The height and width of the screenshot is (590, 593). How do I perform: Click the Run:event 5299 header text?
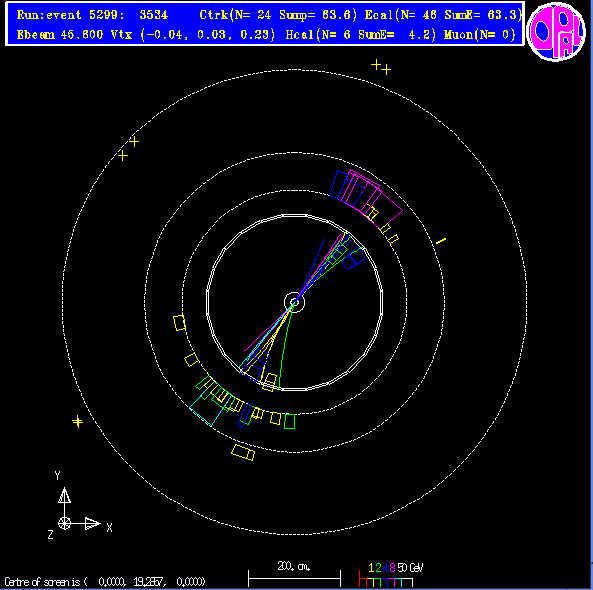[92, 15]
